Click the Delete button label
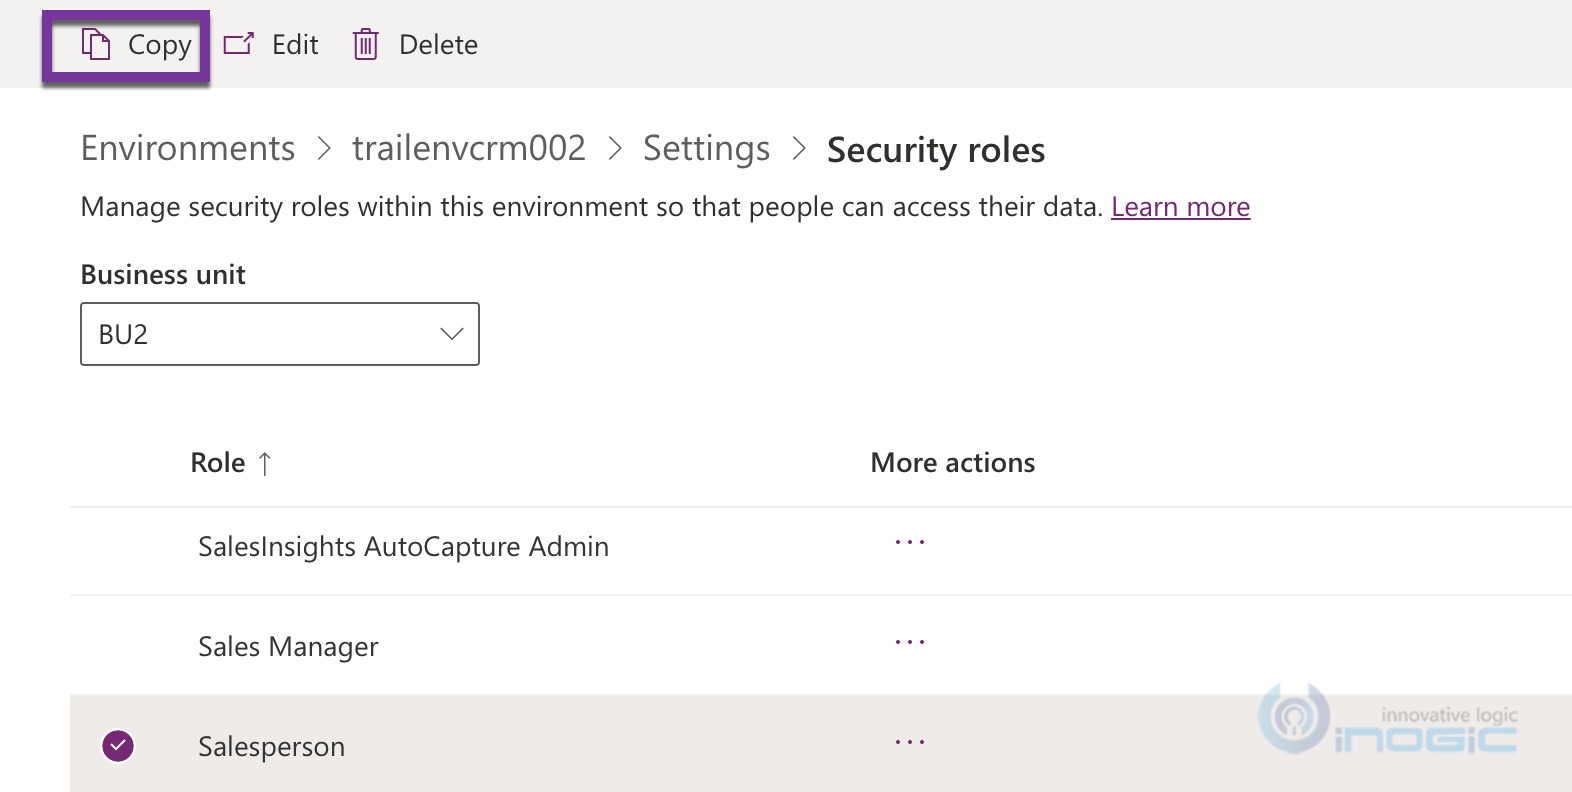This screenshot has height=792, width=1572. [x=438, y=45]
